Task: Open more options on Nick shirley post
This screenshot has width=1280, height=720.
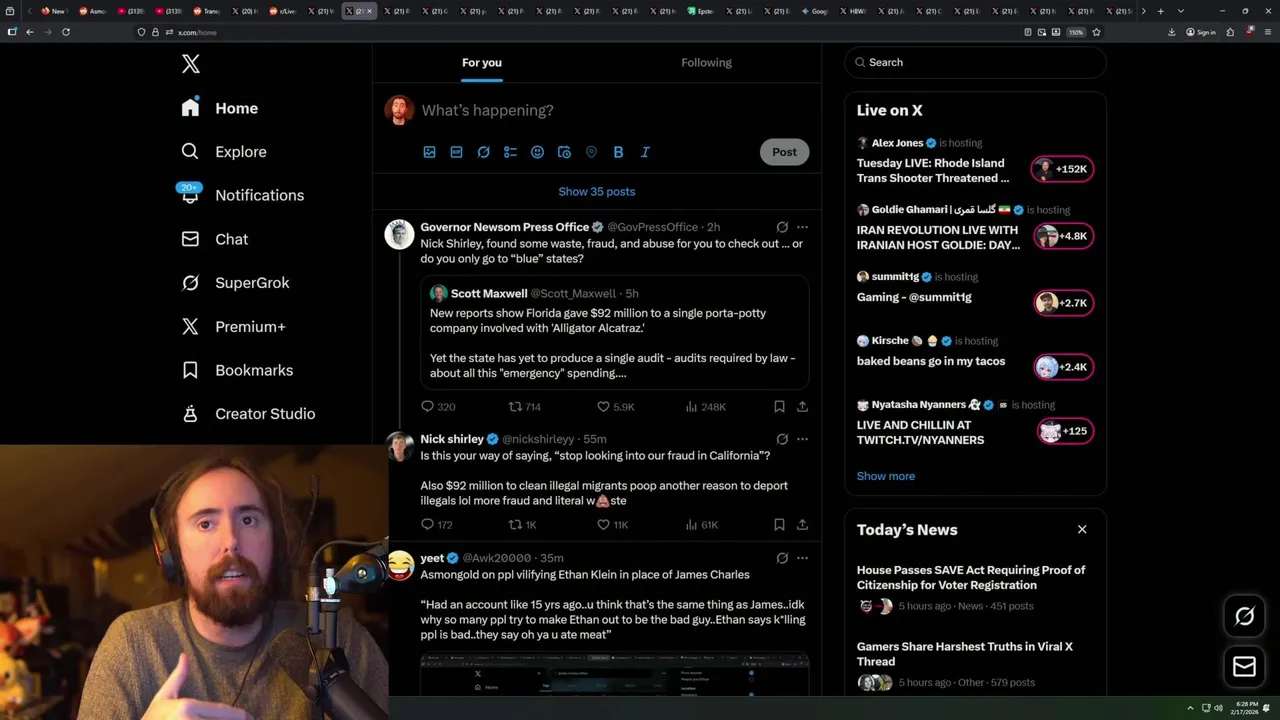Action: pos(802,439)
